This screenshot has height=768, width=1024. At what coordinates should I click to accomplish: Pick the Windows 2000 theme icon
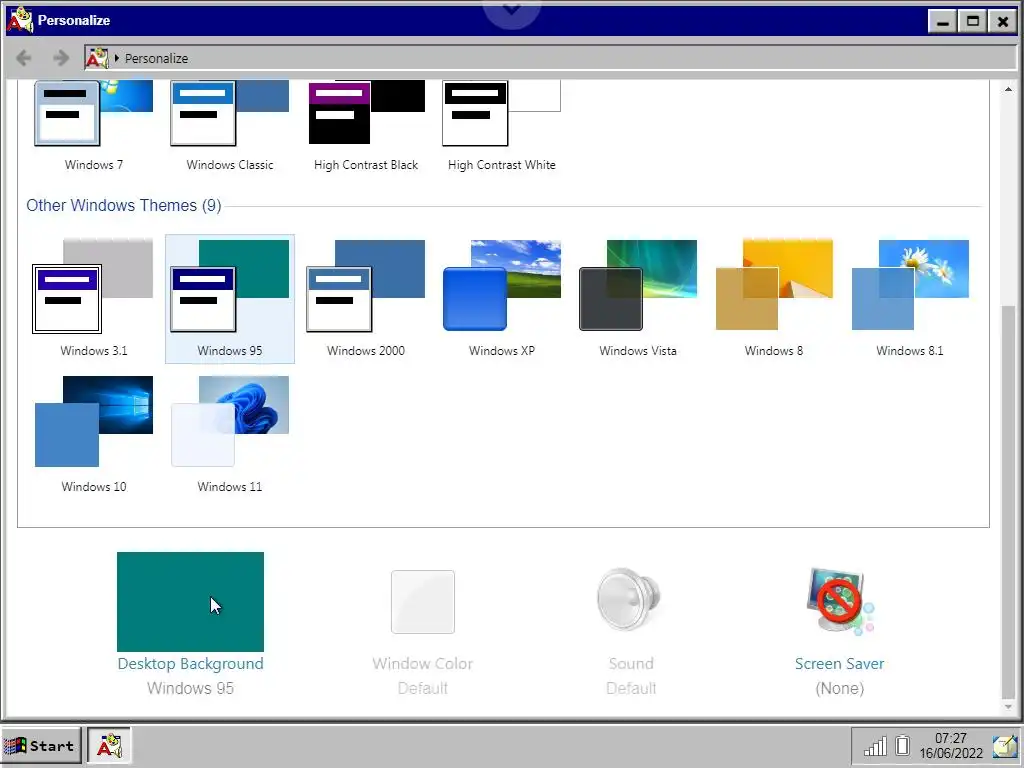coord(366,286)
